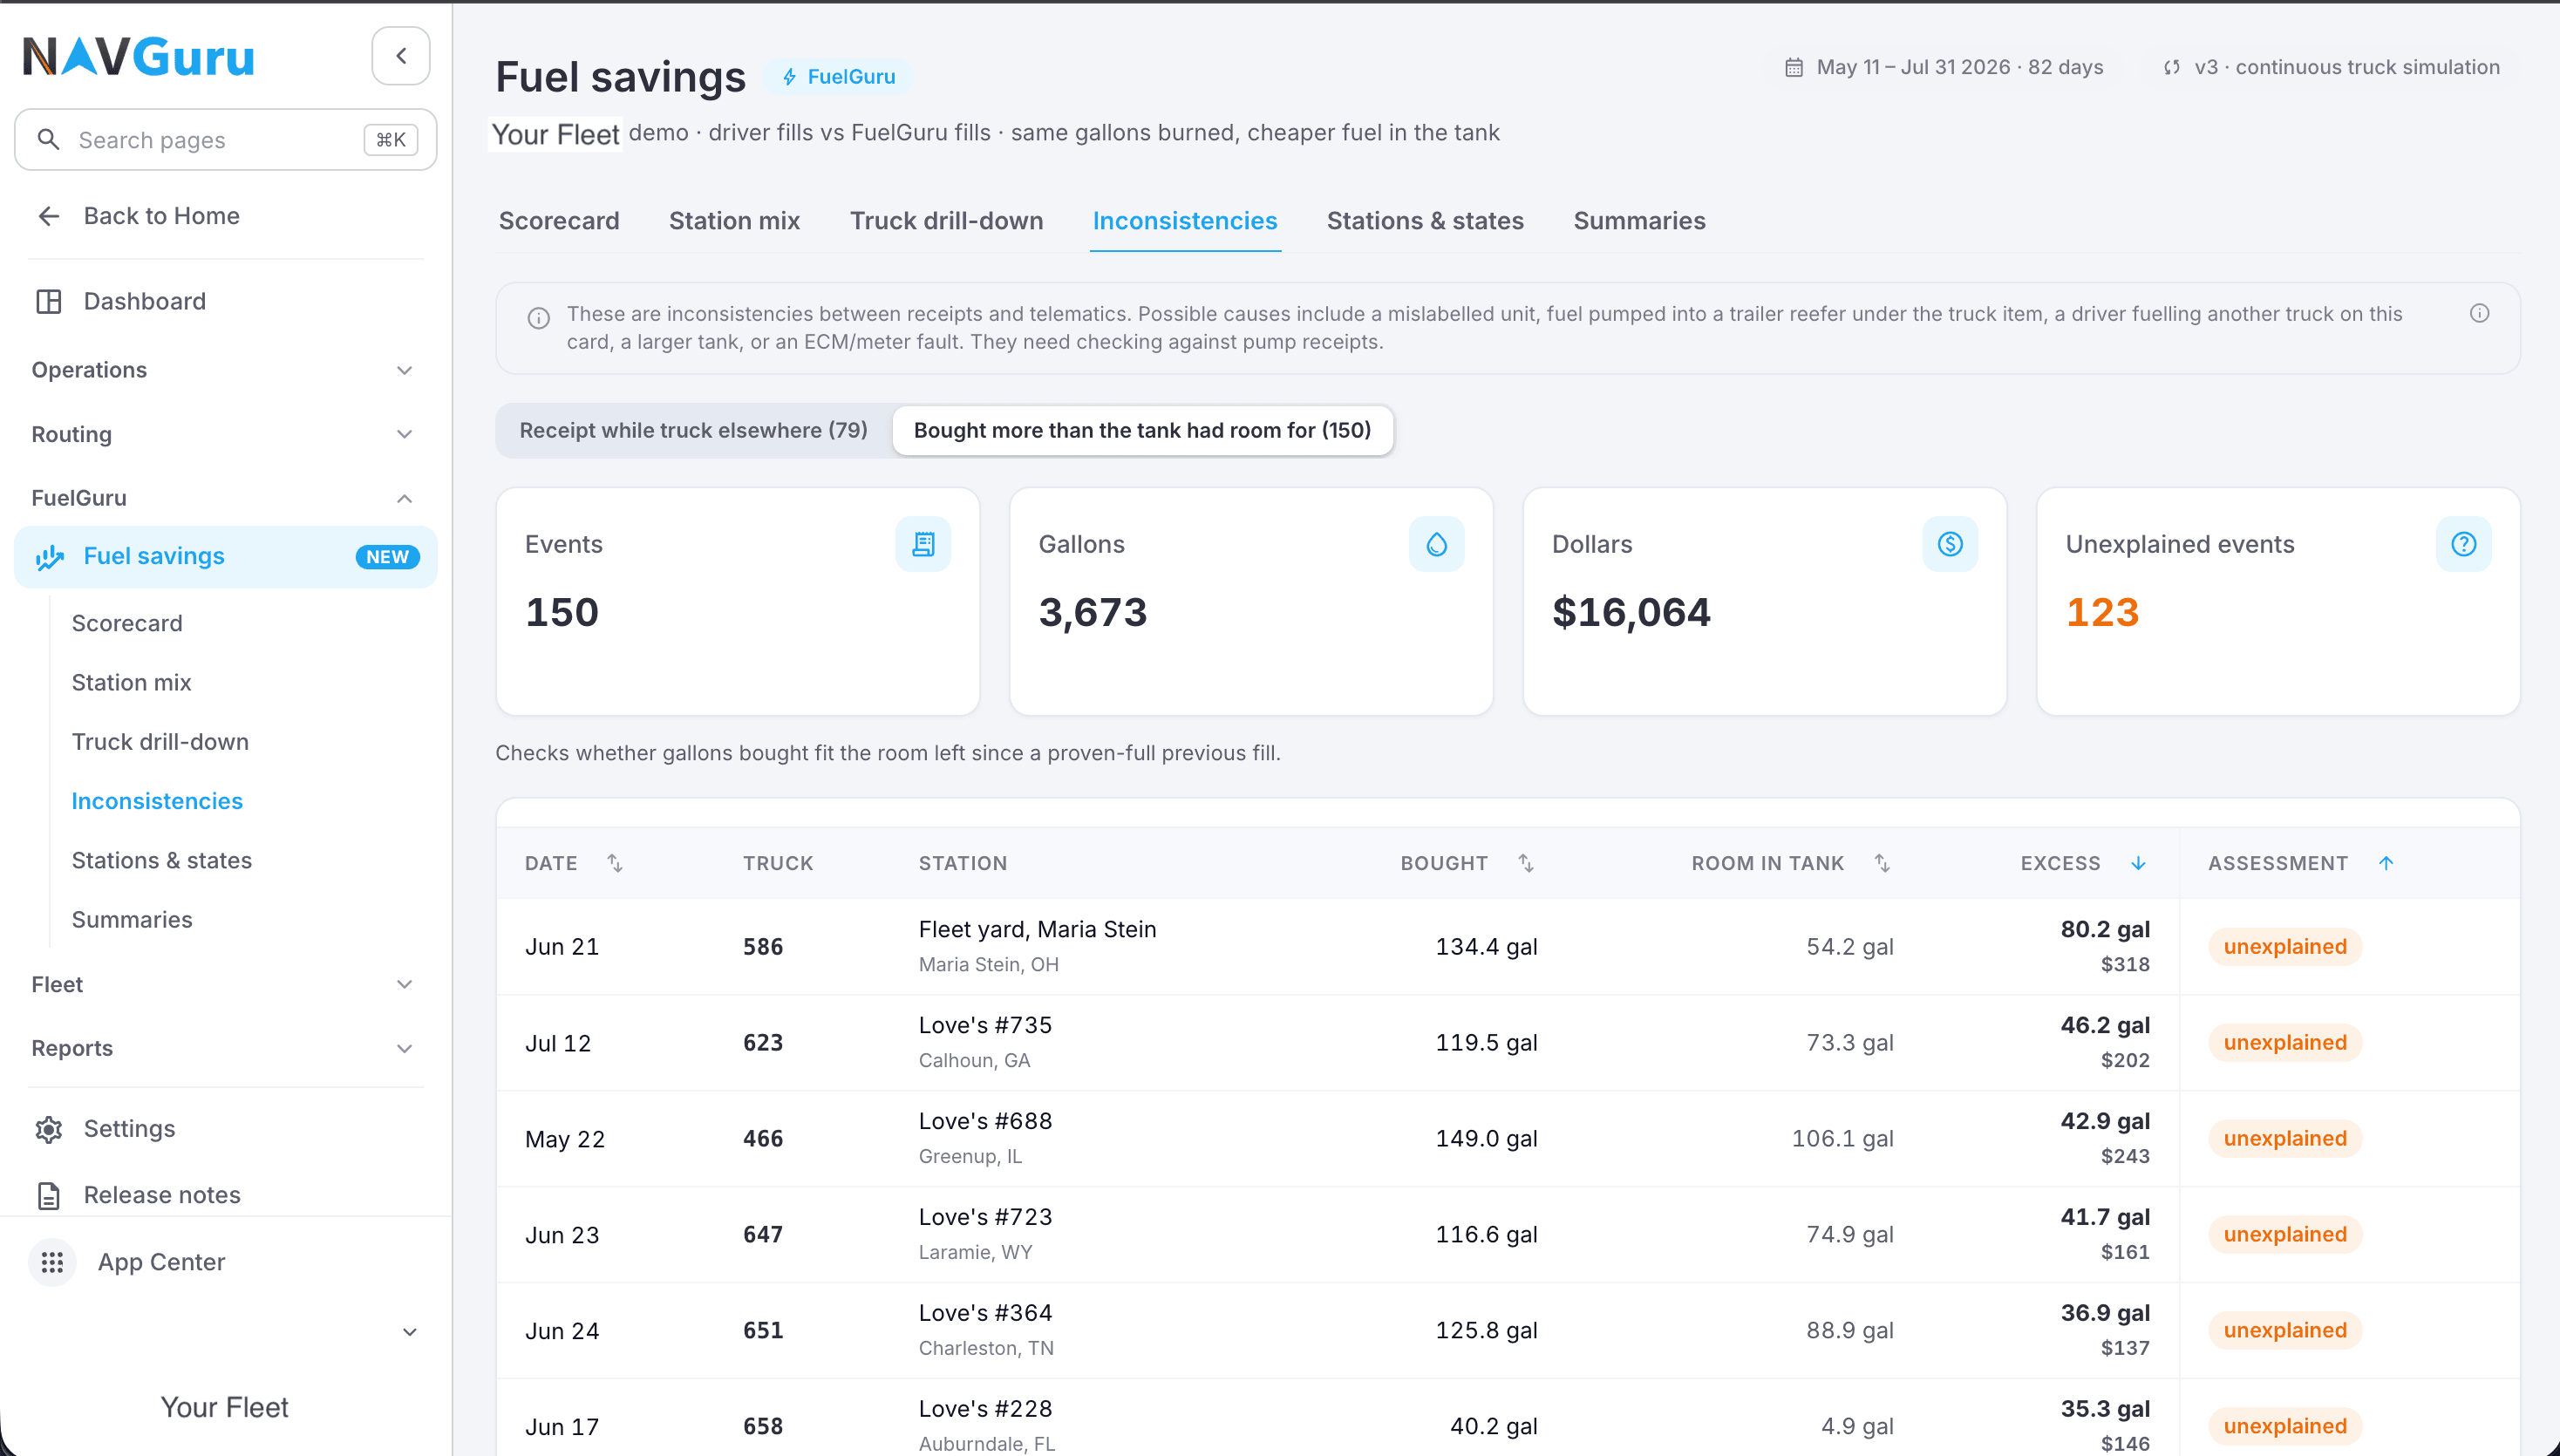
Task: Click the unexplained badge for truck 586
Action: [x=2285, y=947]
